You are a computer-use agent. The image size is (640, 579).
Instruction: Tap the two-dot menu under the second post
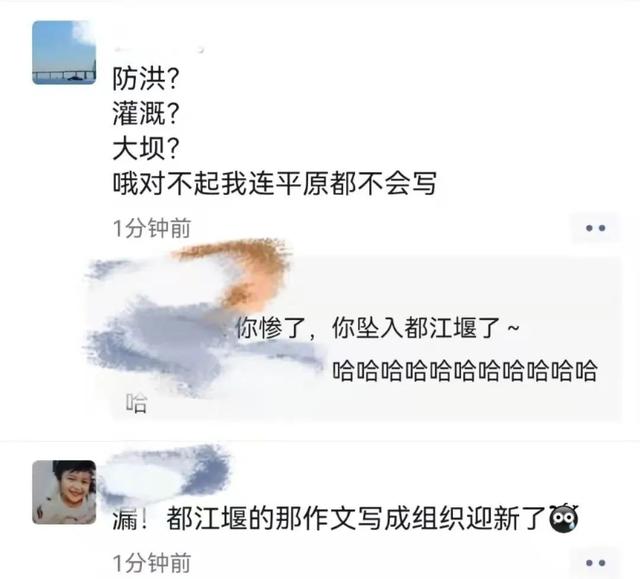596,563
